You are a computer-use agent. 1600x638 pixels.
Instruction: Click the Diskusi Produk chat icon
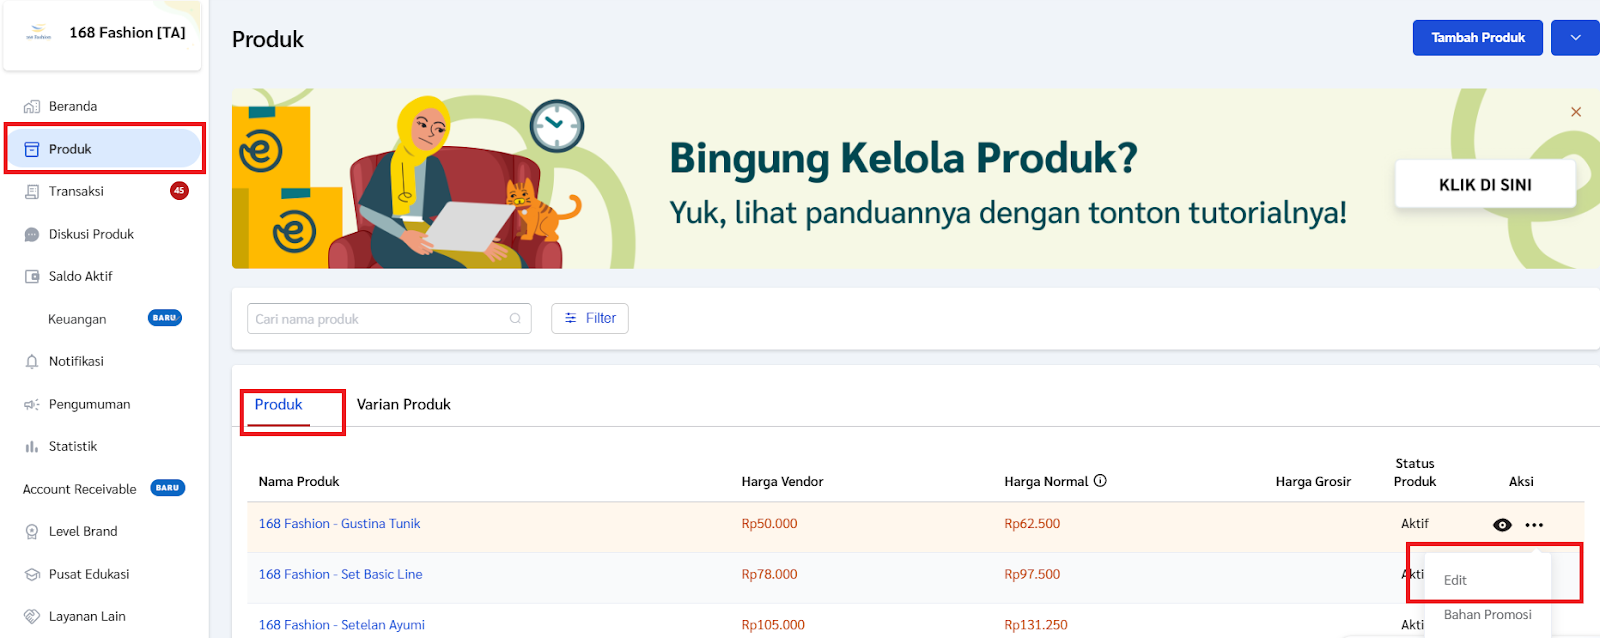point(32,235)
